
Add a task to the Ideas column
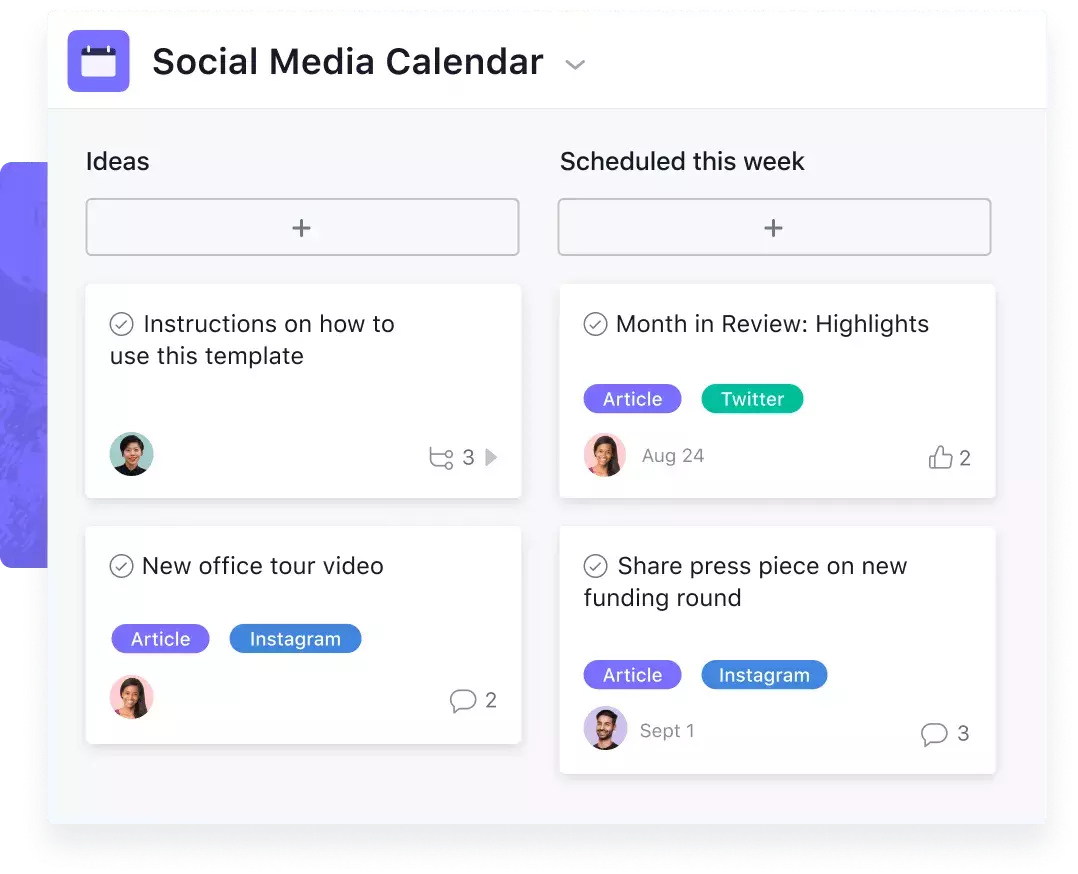click(x=302, y=228)
